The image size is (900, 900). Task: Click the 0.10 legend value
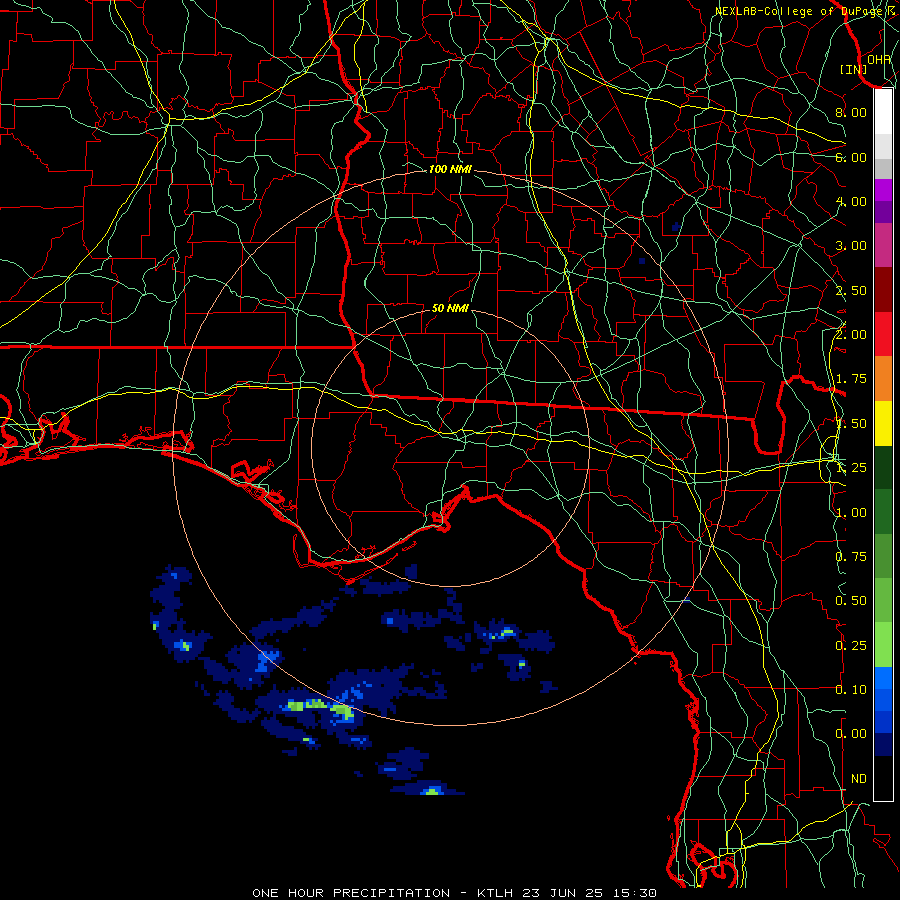tap(851, 690)
